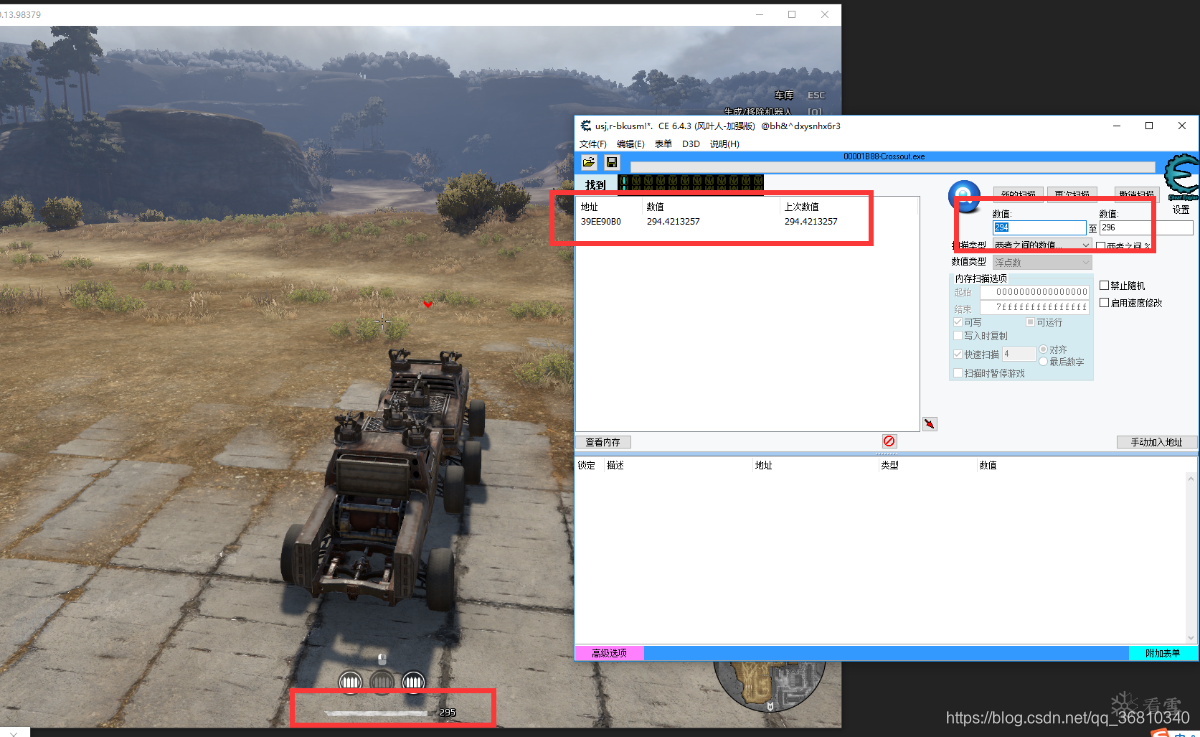This screenshot has width=1200, height=737.
Task: Click the second value field containing 296
Action: point(1146,228)
